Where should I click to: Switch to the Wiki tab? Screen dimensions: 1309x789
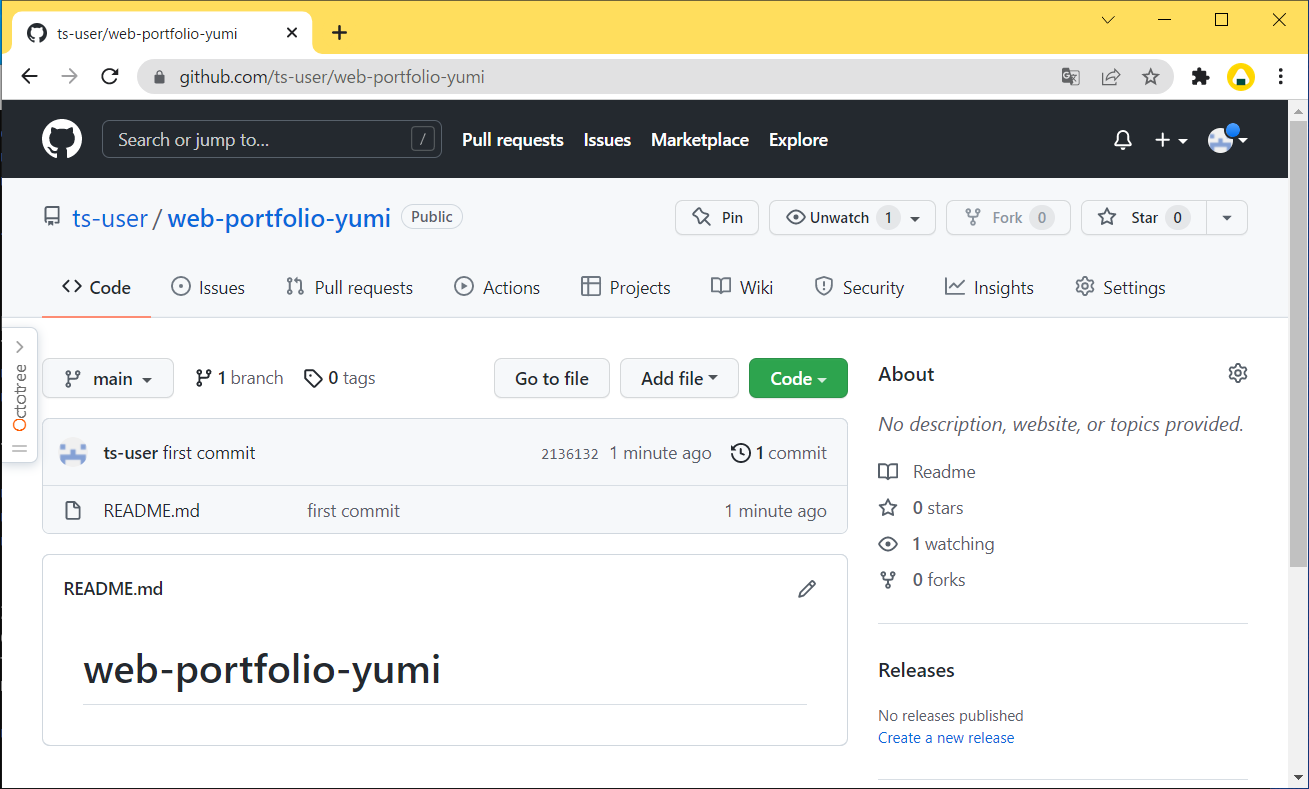click(742, 288)
